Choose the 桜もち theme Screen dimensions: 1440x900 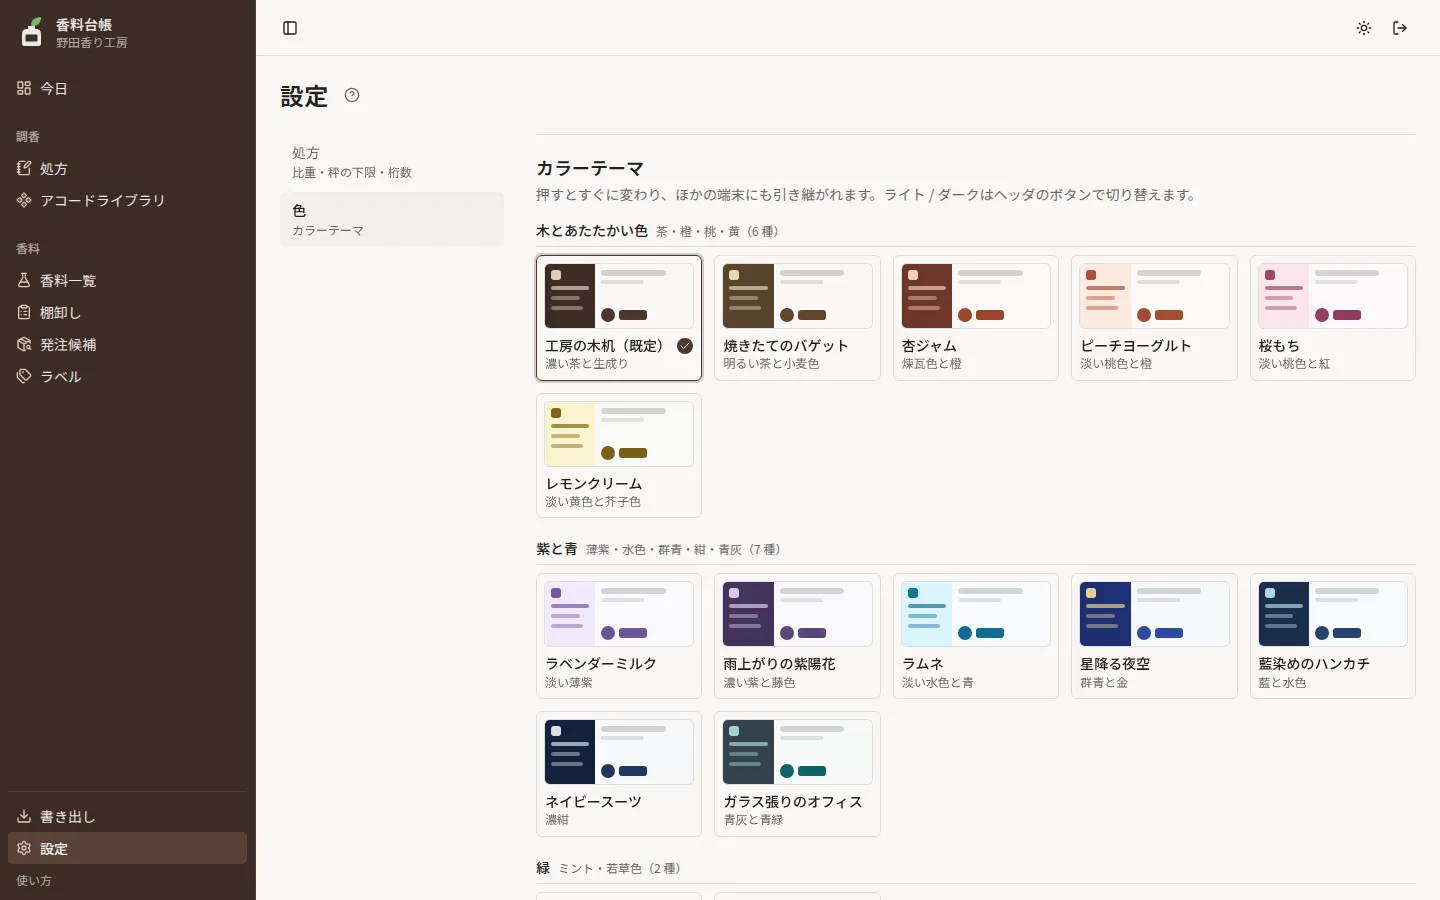[x=1333, y=318]
